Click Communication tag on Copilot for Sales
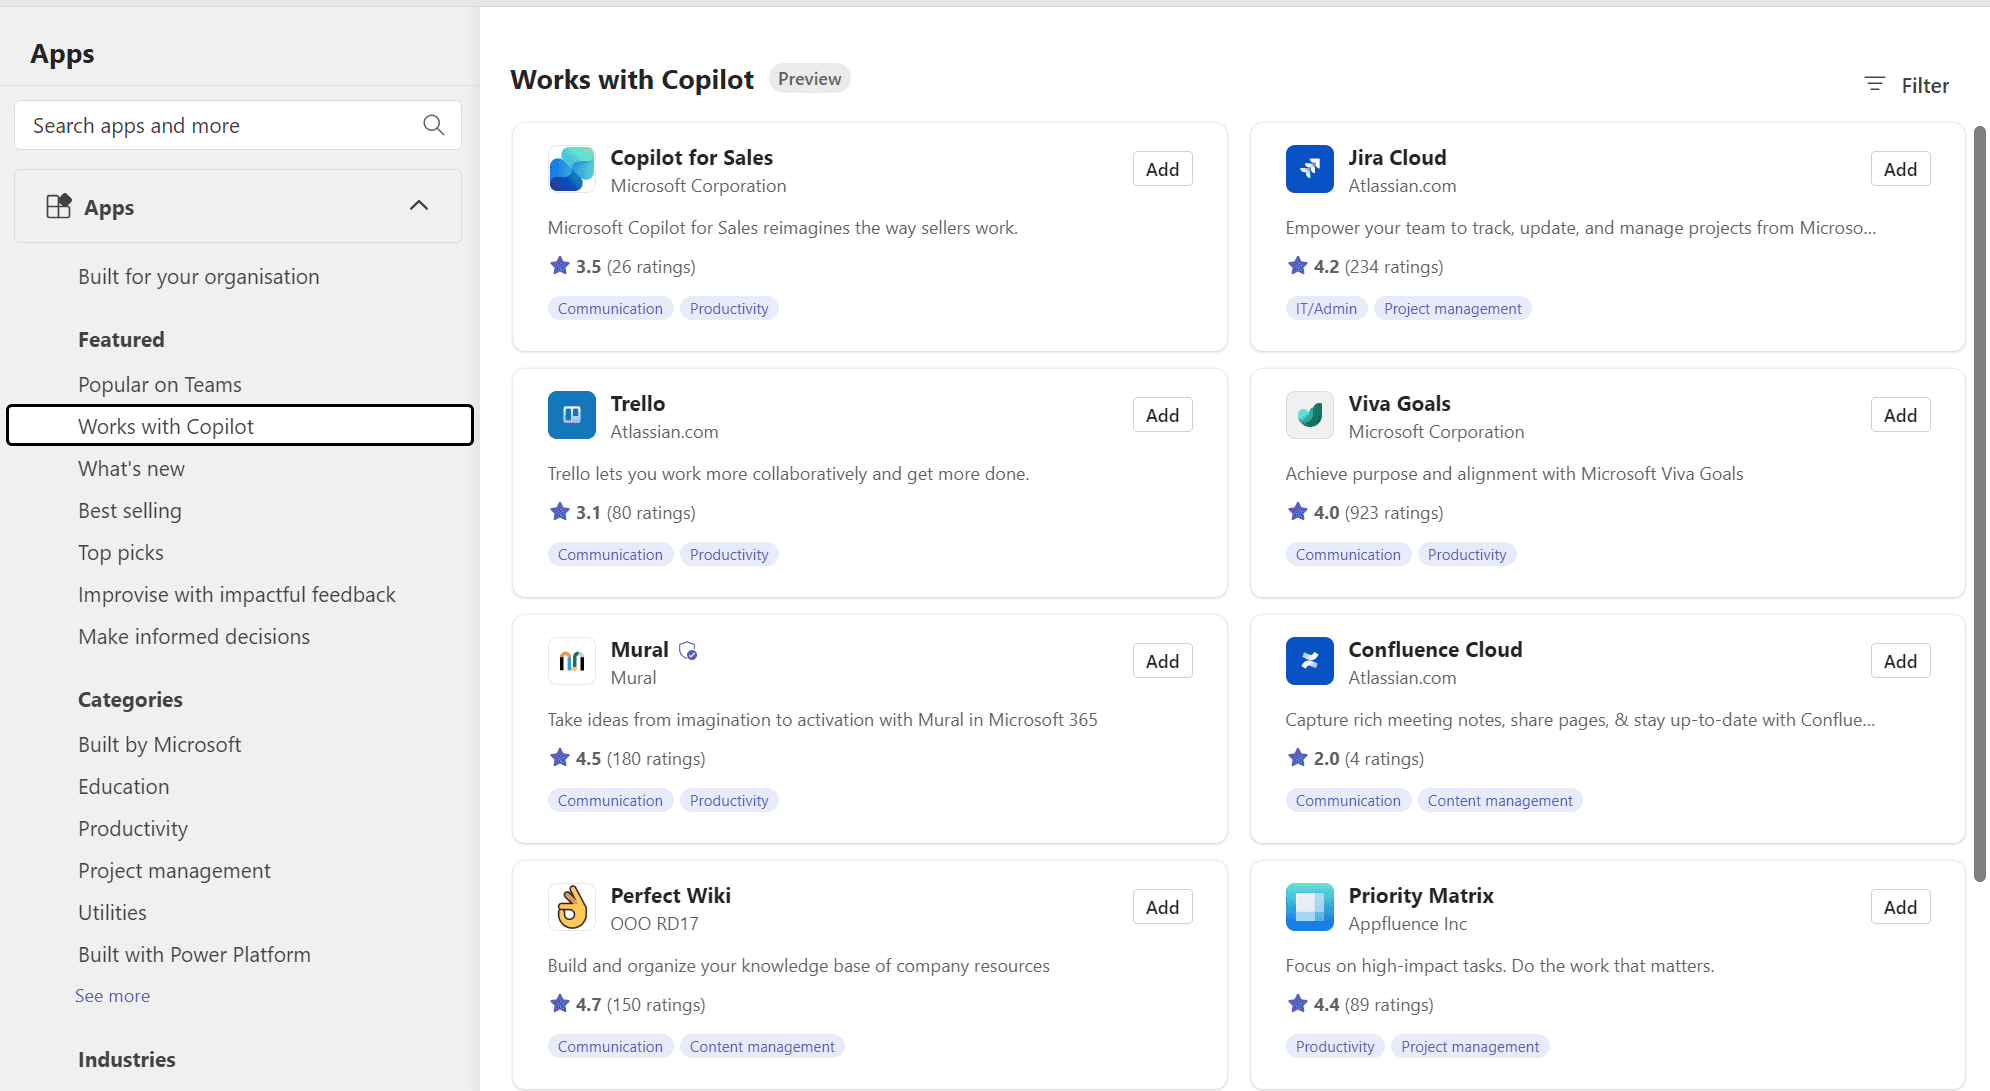This screenshot has height=1091, width=1990. tap(610, 309)
